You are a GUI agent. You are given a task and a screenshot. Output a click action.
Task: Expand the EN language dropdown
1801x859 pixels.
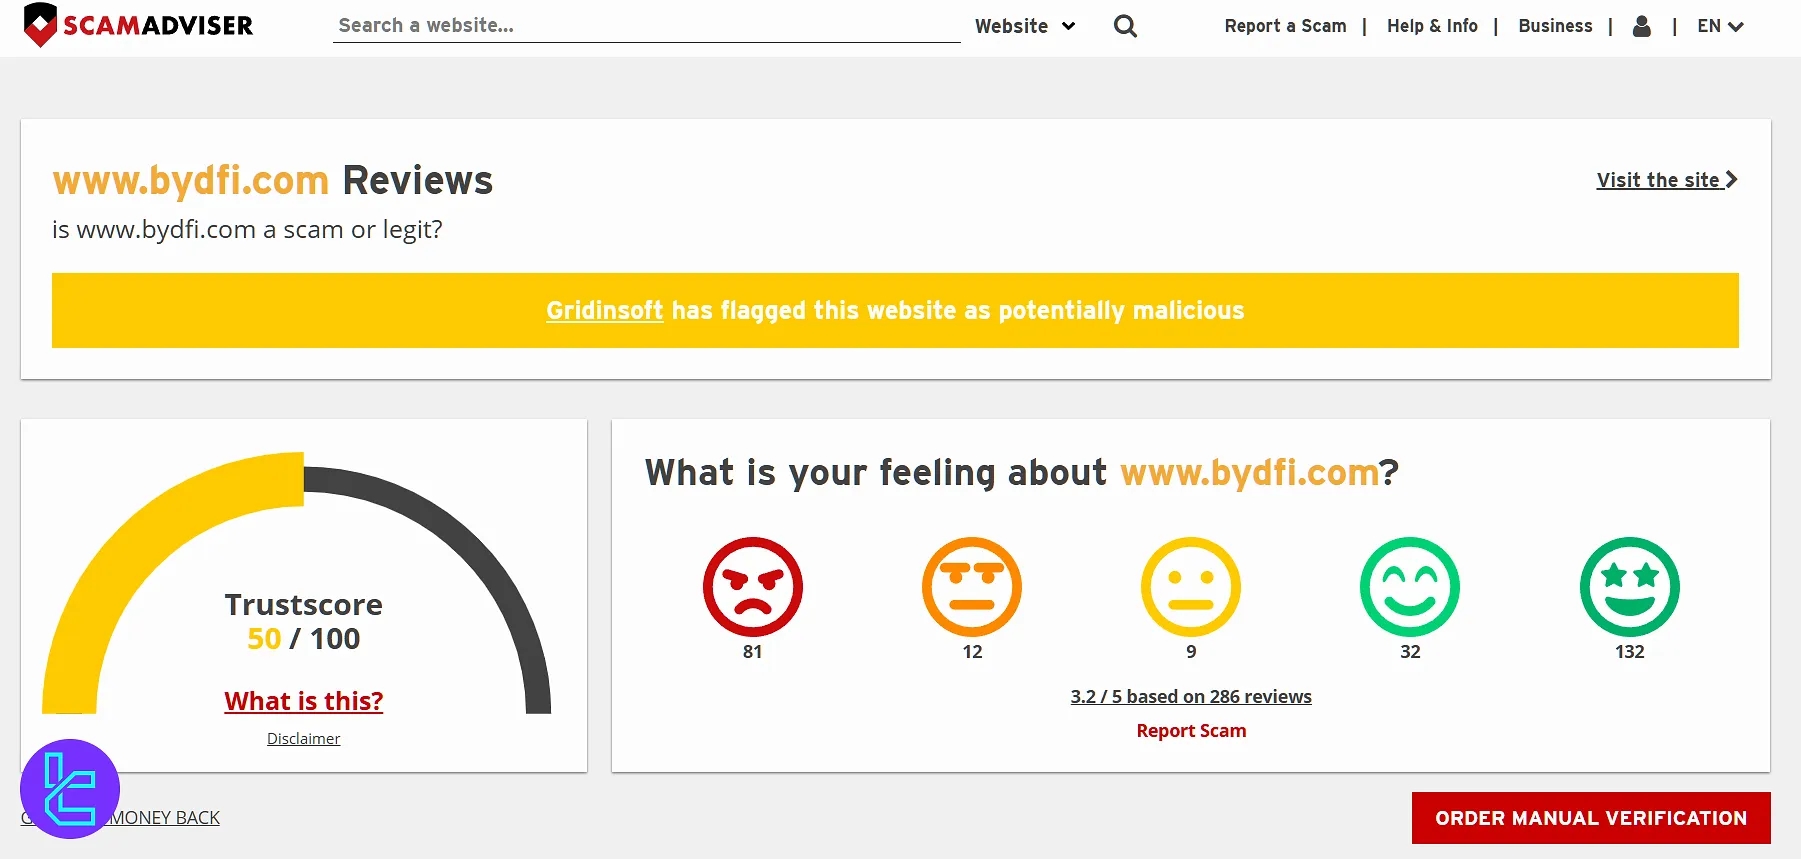point(1720,26)
